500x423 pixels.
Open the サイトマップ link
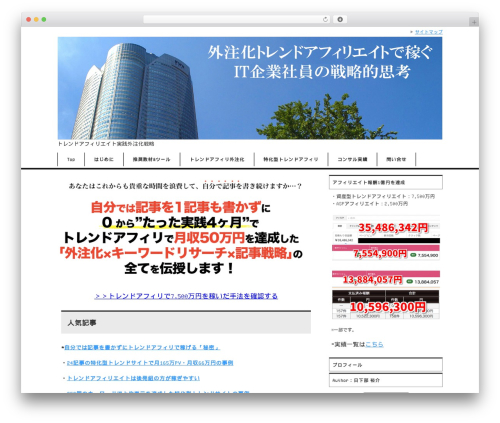[x=429, y=32]
